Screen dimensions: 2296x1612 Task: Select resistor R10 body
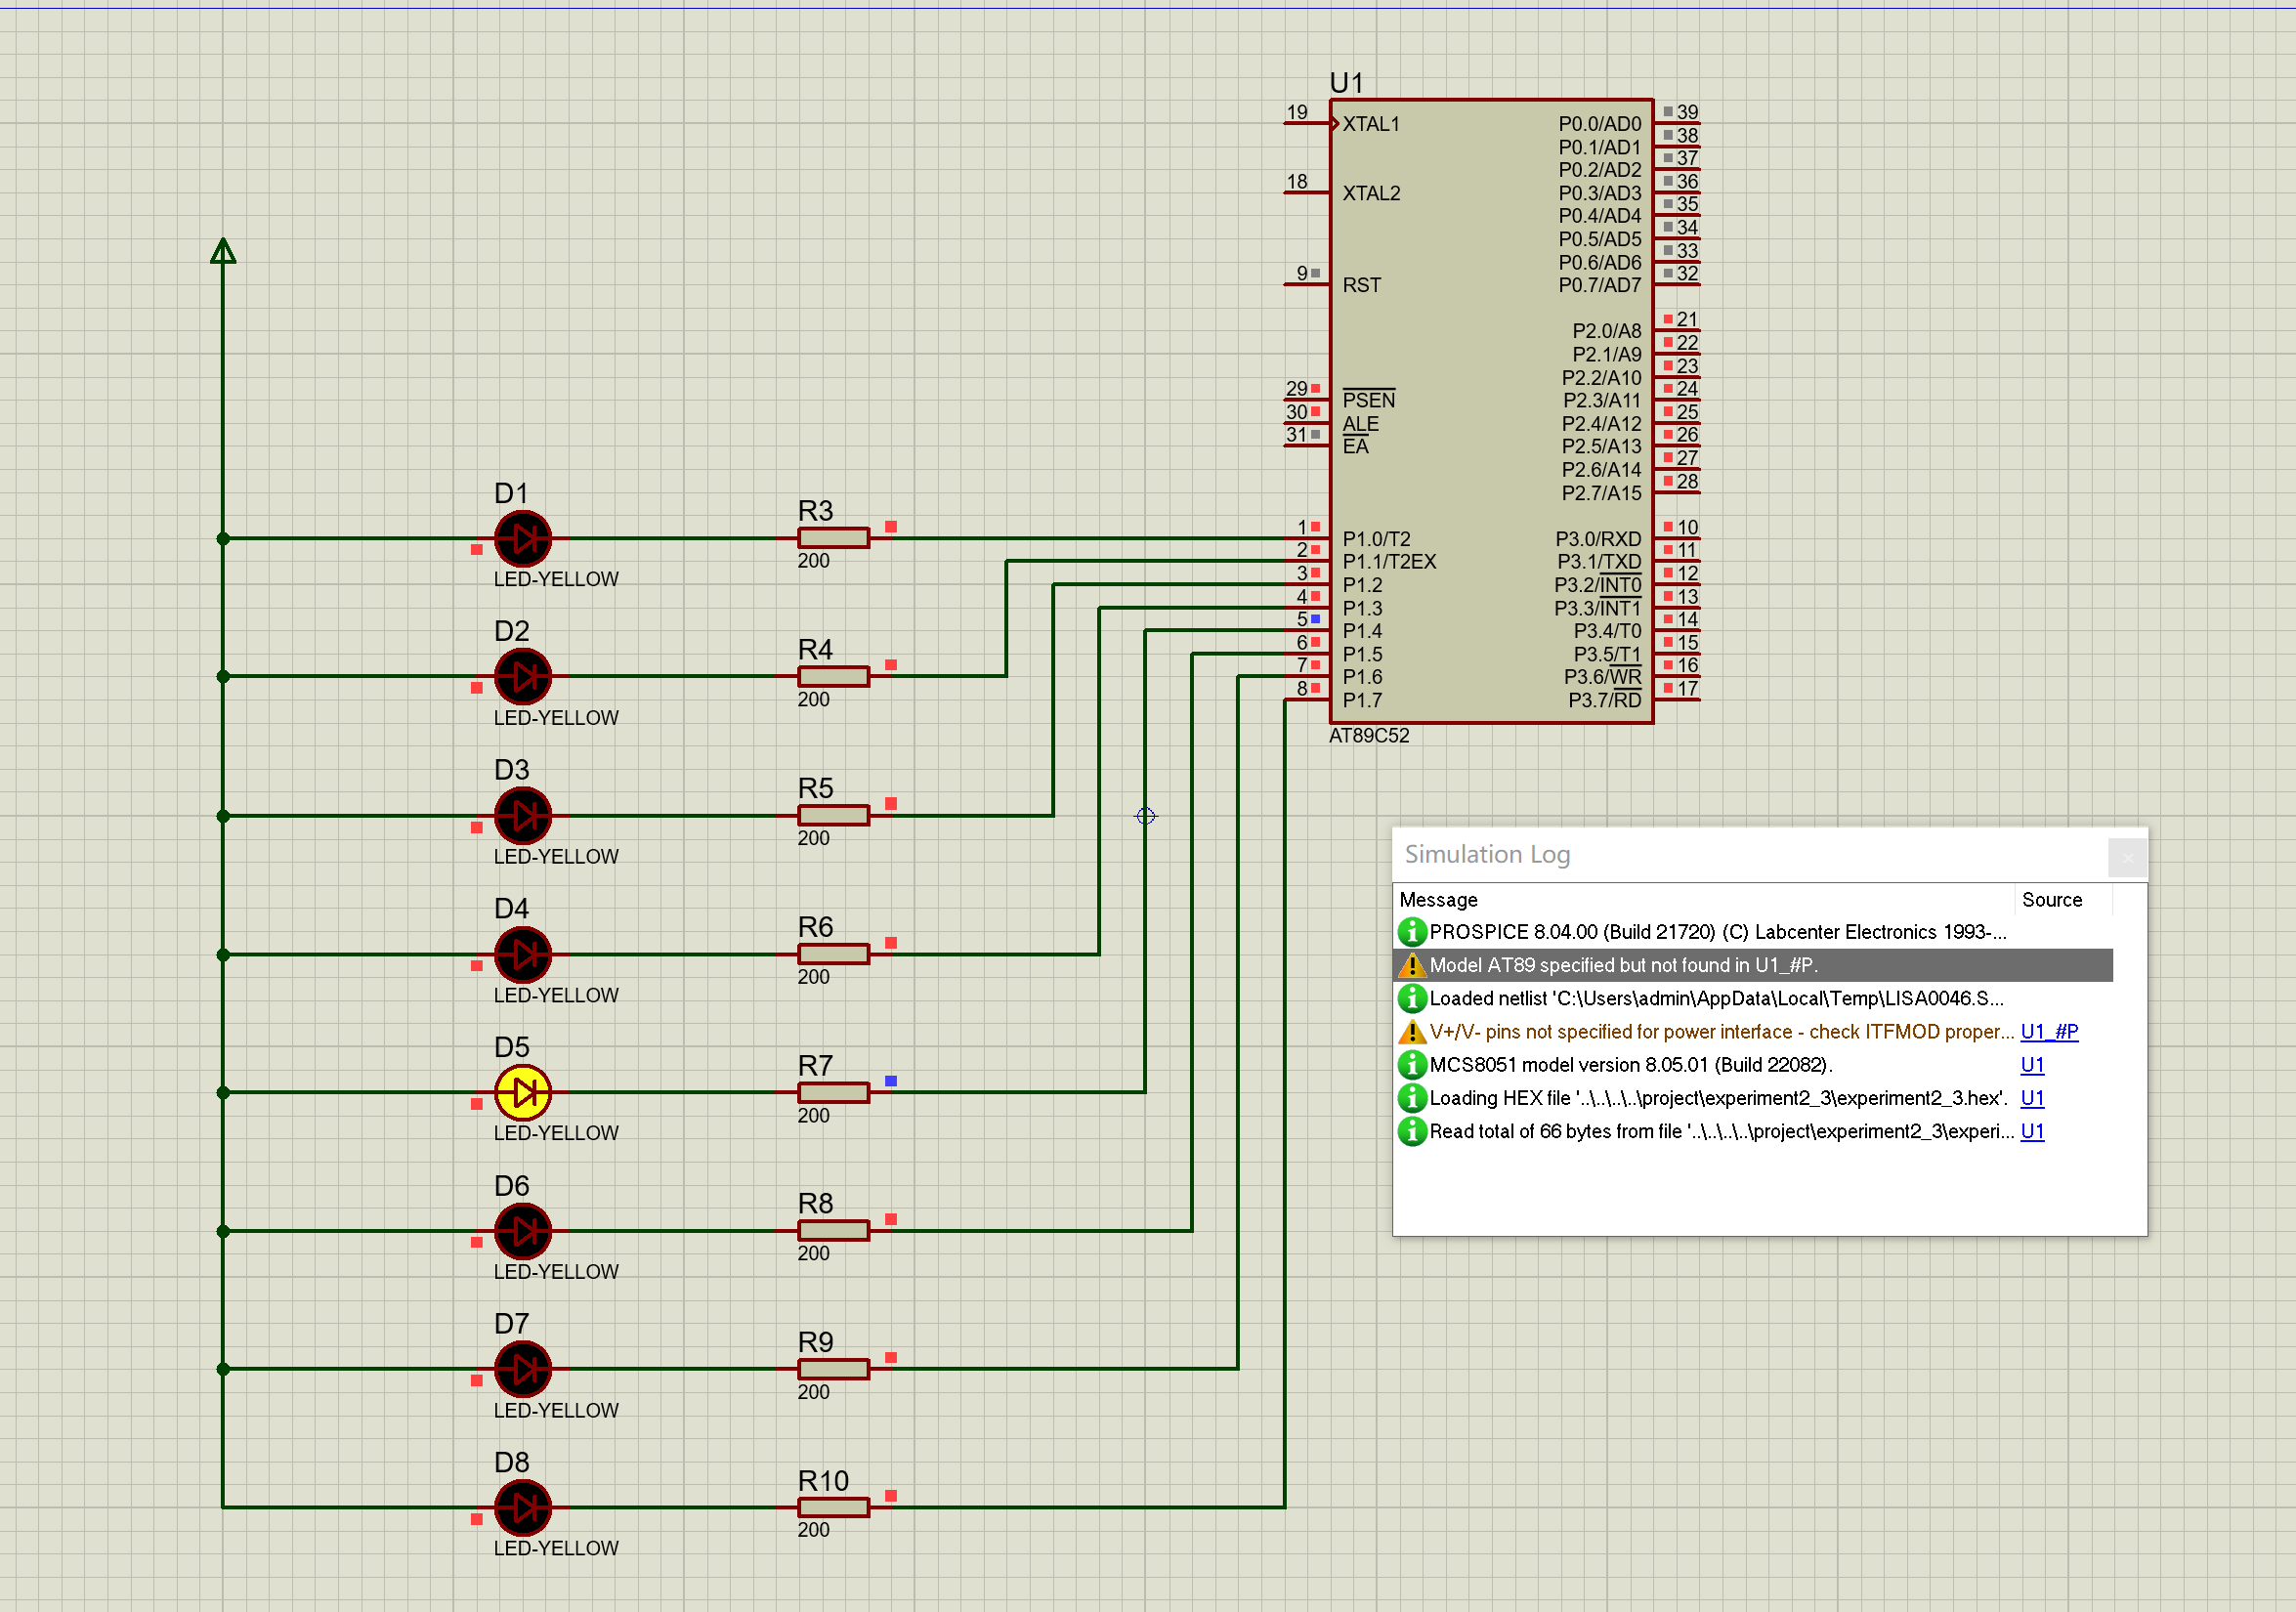tap(834, 1507)
